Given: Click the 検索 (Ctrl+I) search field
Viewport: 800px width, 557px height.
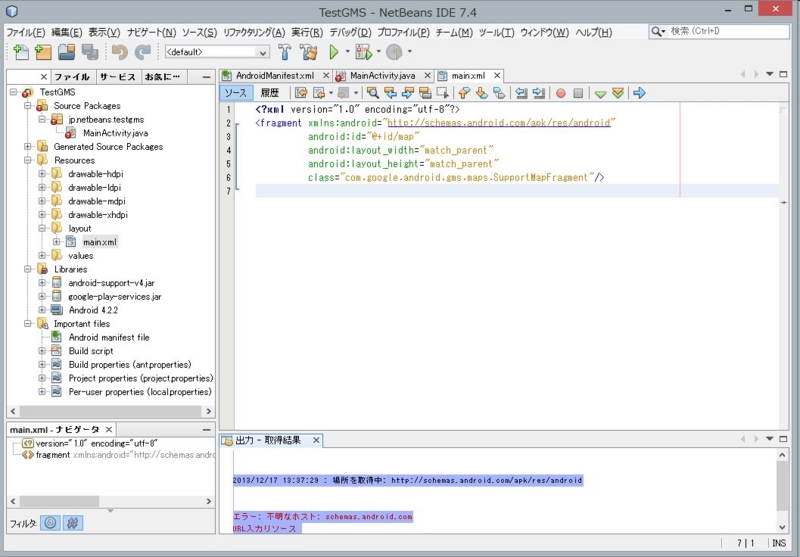Looking at the screenshot, I should point(729,32).
